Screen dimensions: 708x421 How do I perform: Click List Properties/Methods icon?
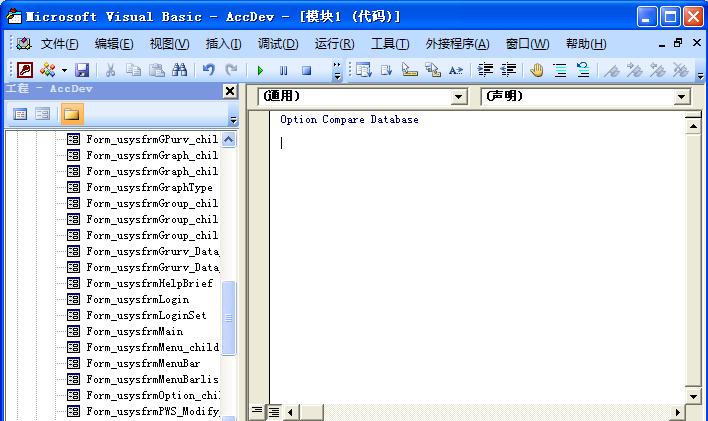click(363, 70)
